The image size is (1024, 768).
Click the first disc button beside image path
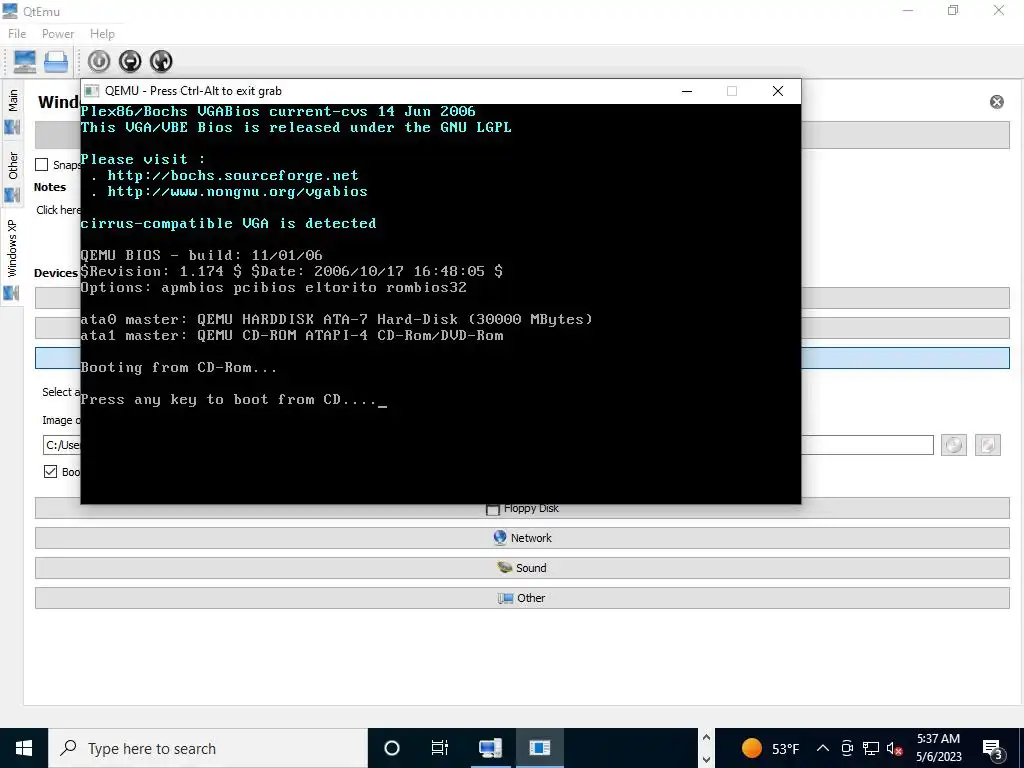click(953, 445)
